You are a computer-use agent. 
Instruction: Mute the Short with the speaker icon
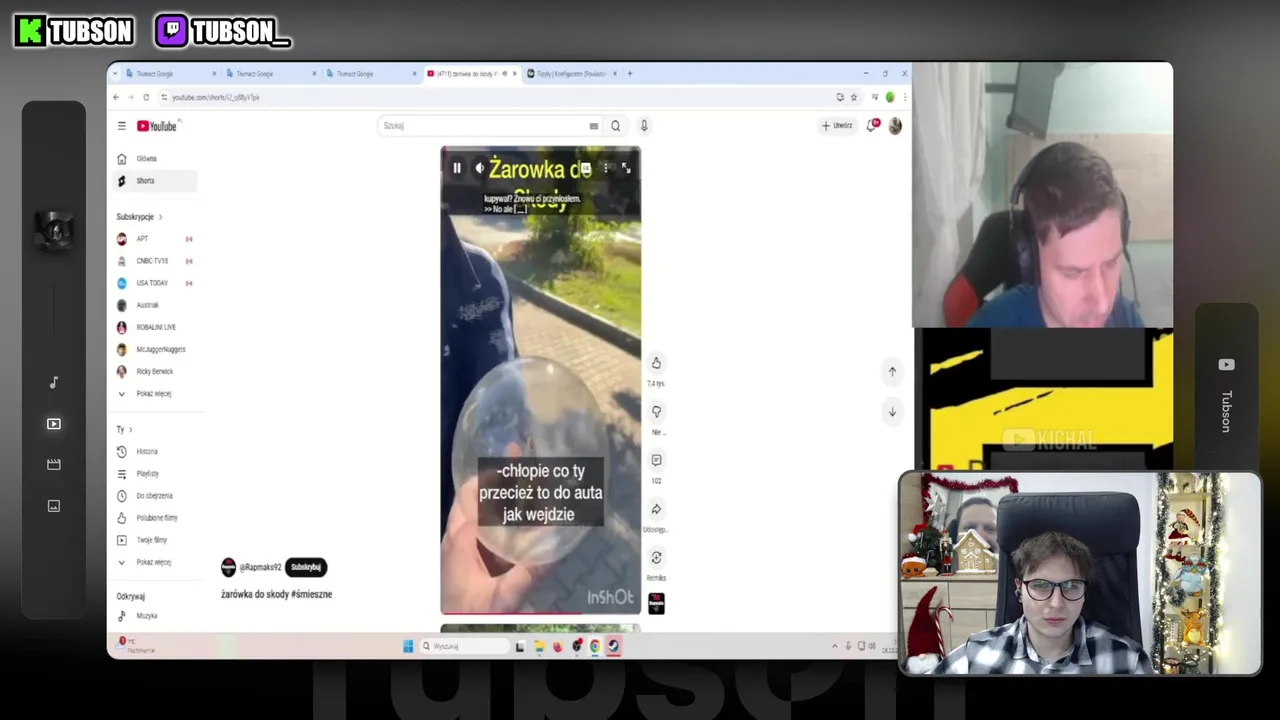[x=480, y=168]
